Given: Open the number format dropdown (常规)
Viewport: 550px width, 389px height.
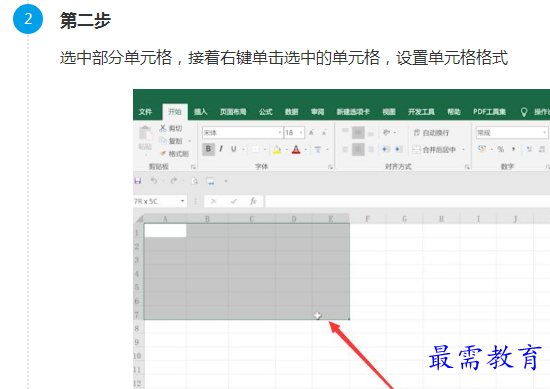Looking at the screenshot, I should pos(544,133).
